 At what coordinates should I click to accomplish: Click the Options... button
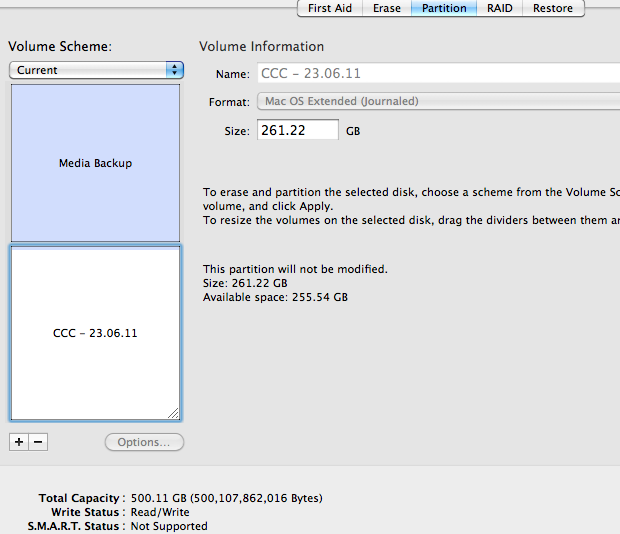point(144,442)
